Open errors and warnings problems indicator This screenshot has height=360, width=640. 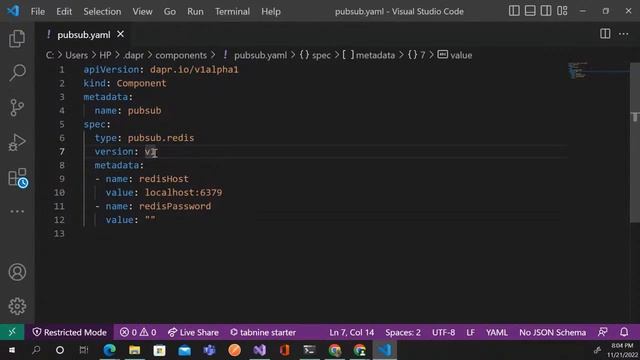pyautogui.click(x=138, y=332)
